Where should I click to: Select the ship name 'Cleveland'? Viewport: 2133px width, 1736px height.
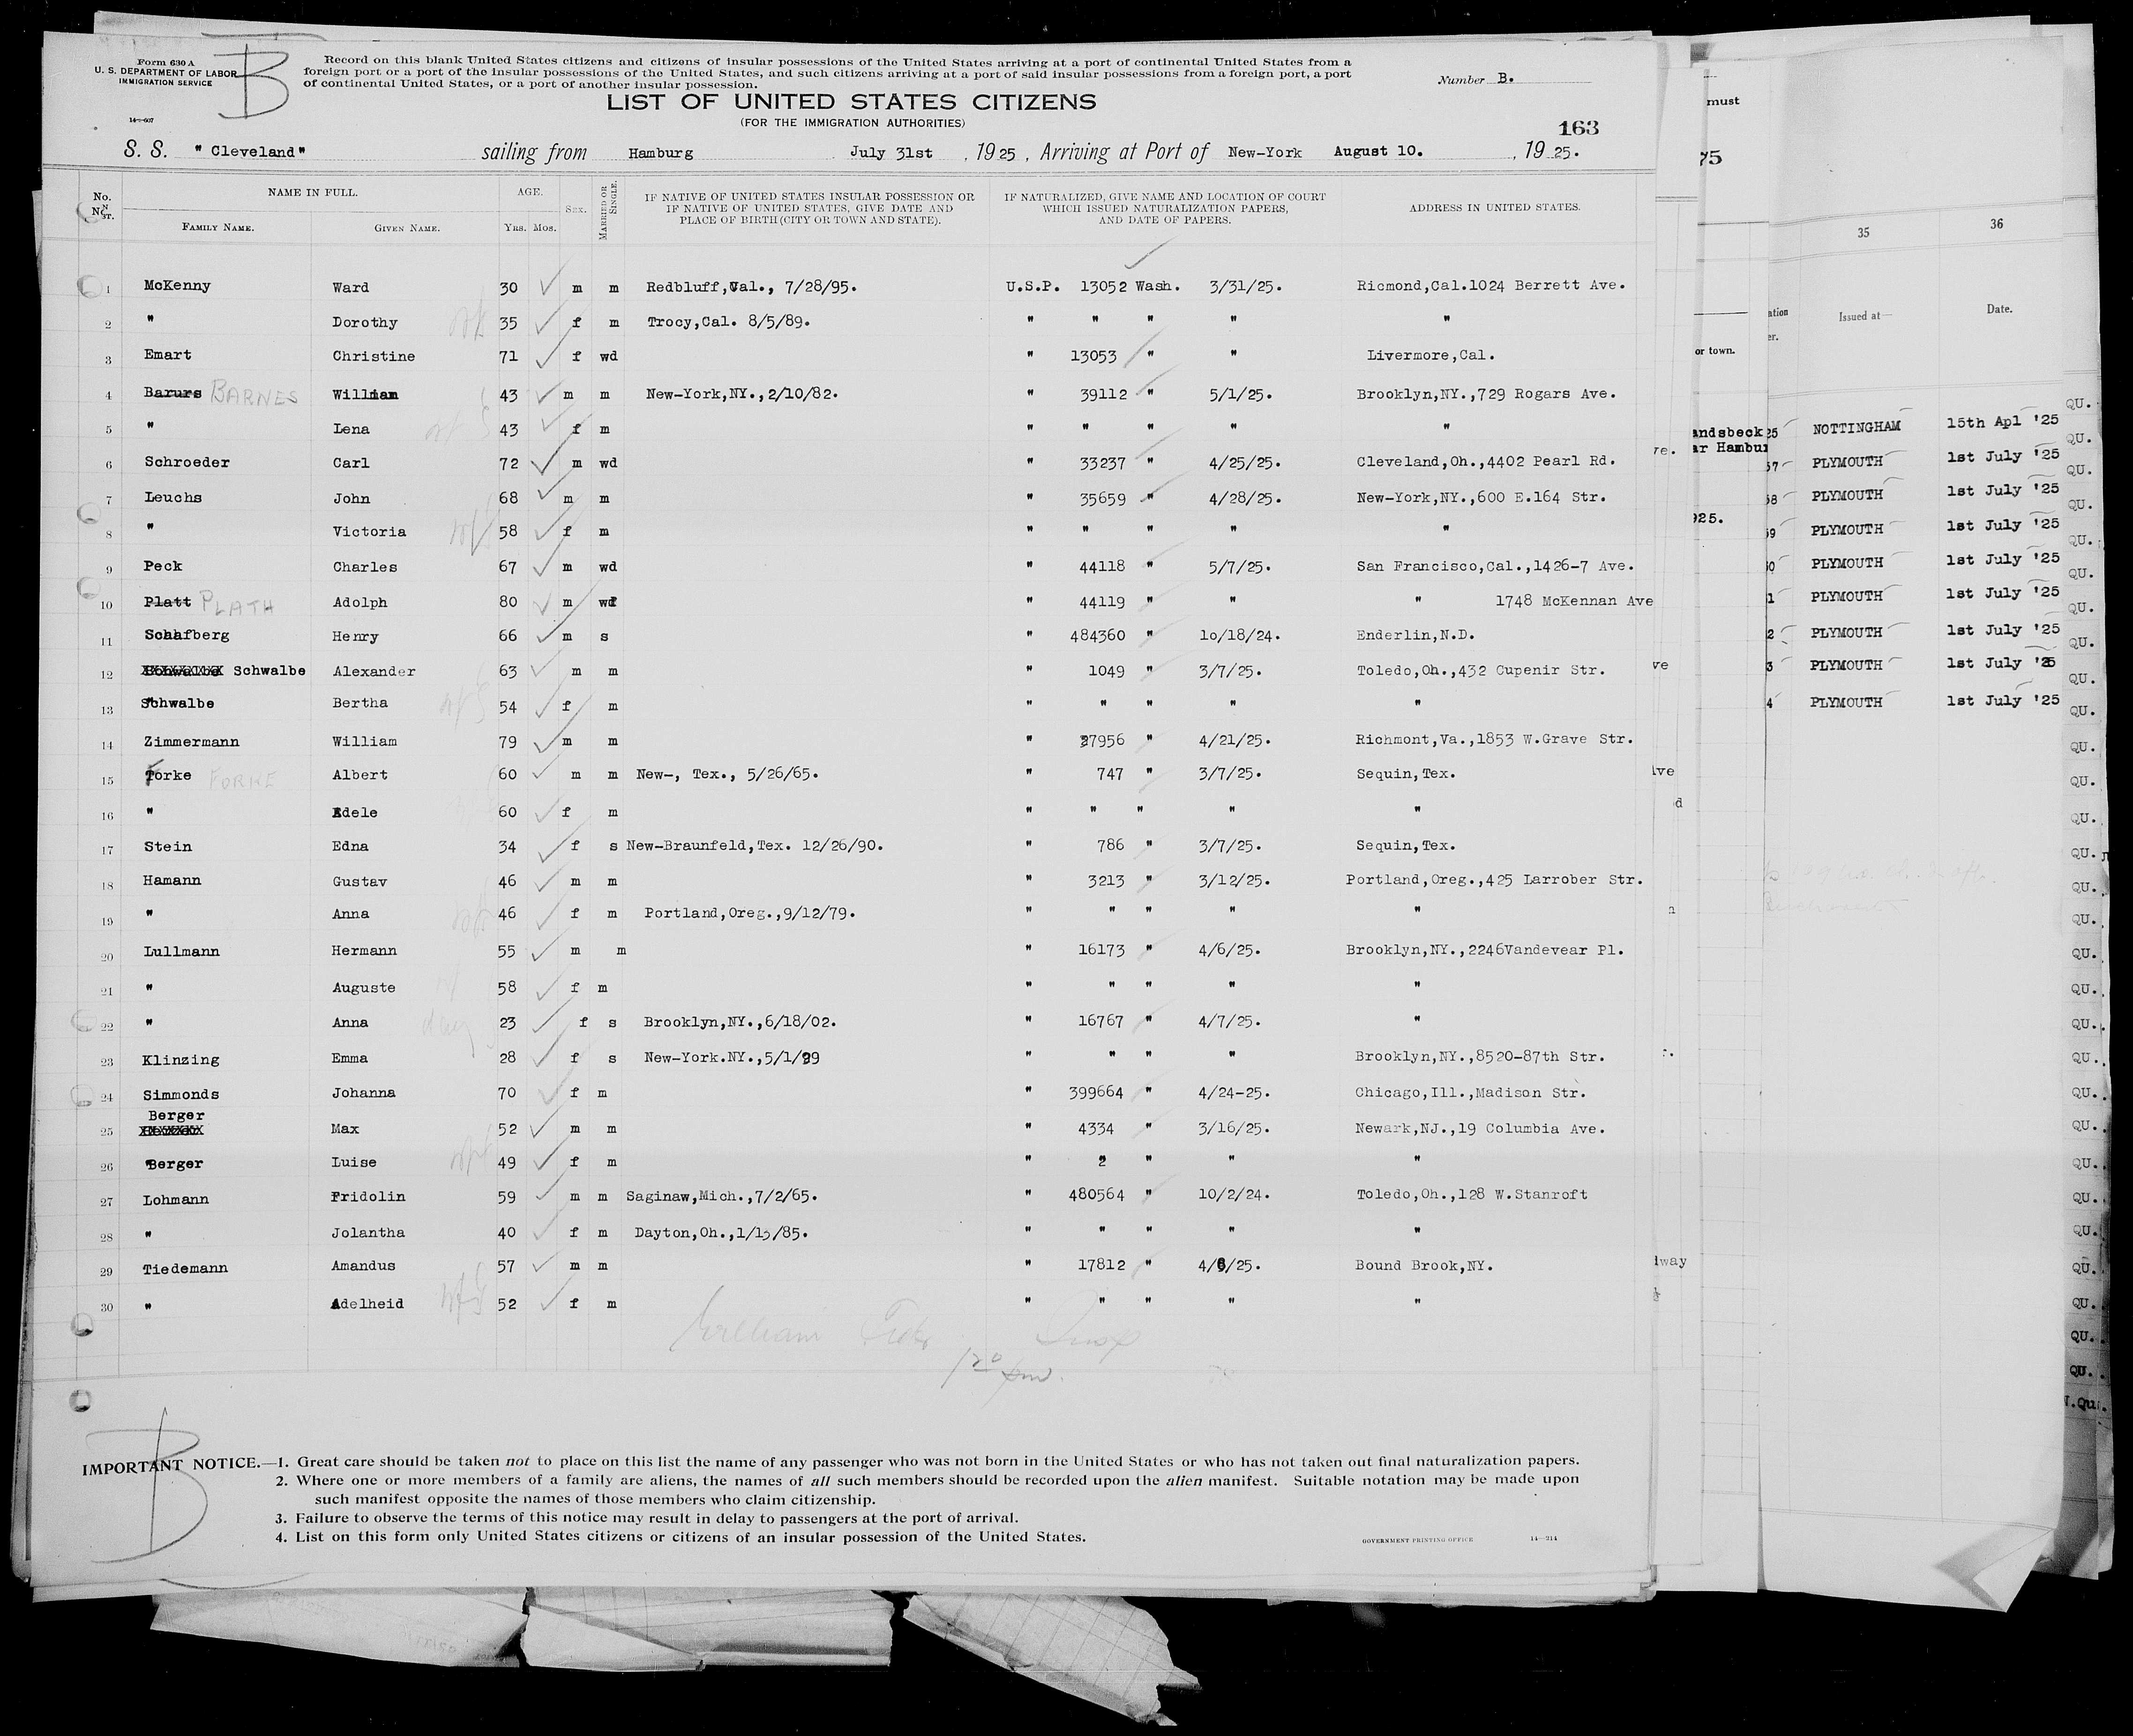[251, 152]
